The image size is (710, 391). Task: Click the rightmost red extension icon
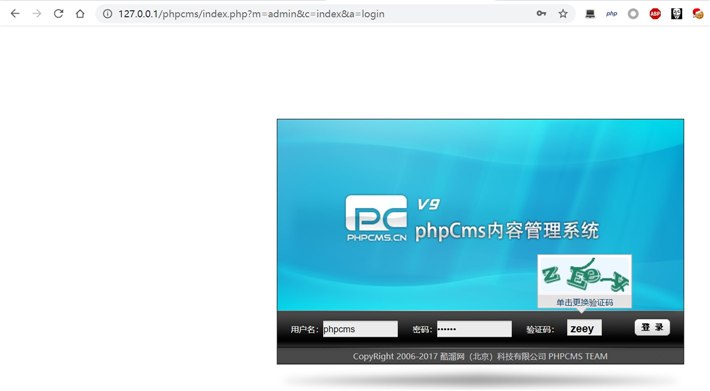click(698, 14)
